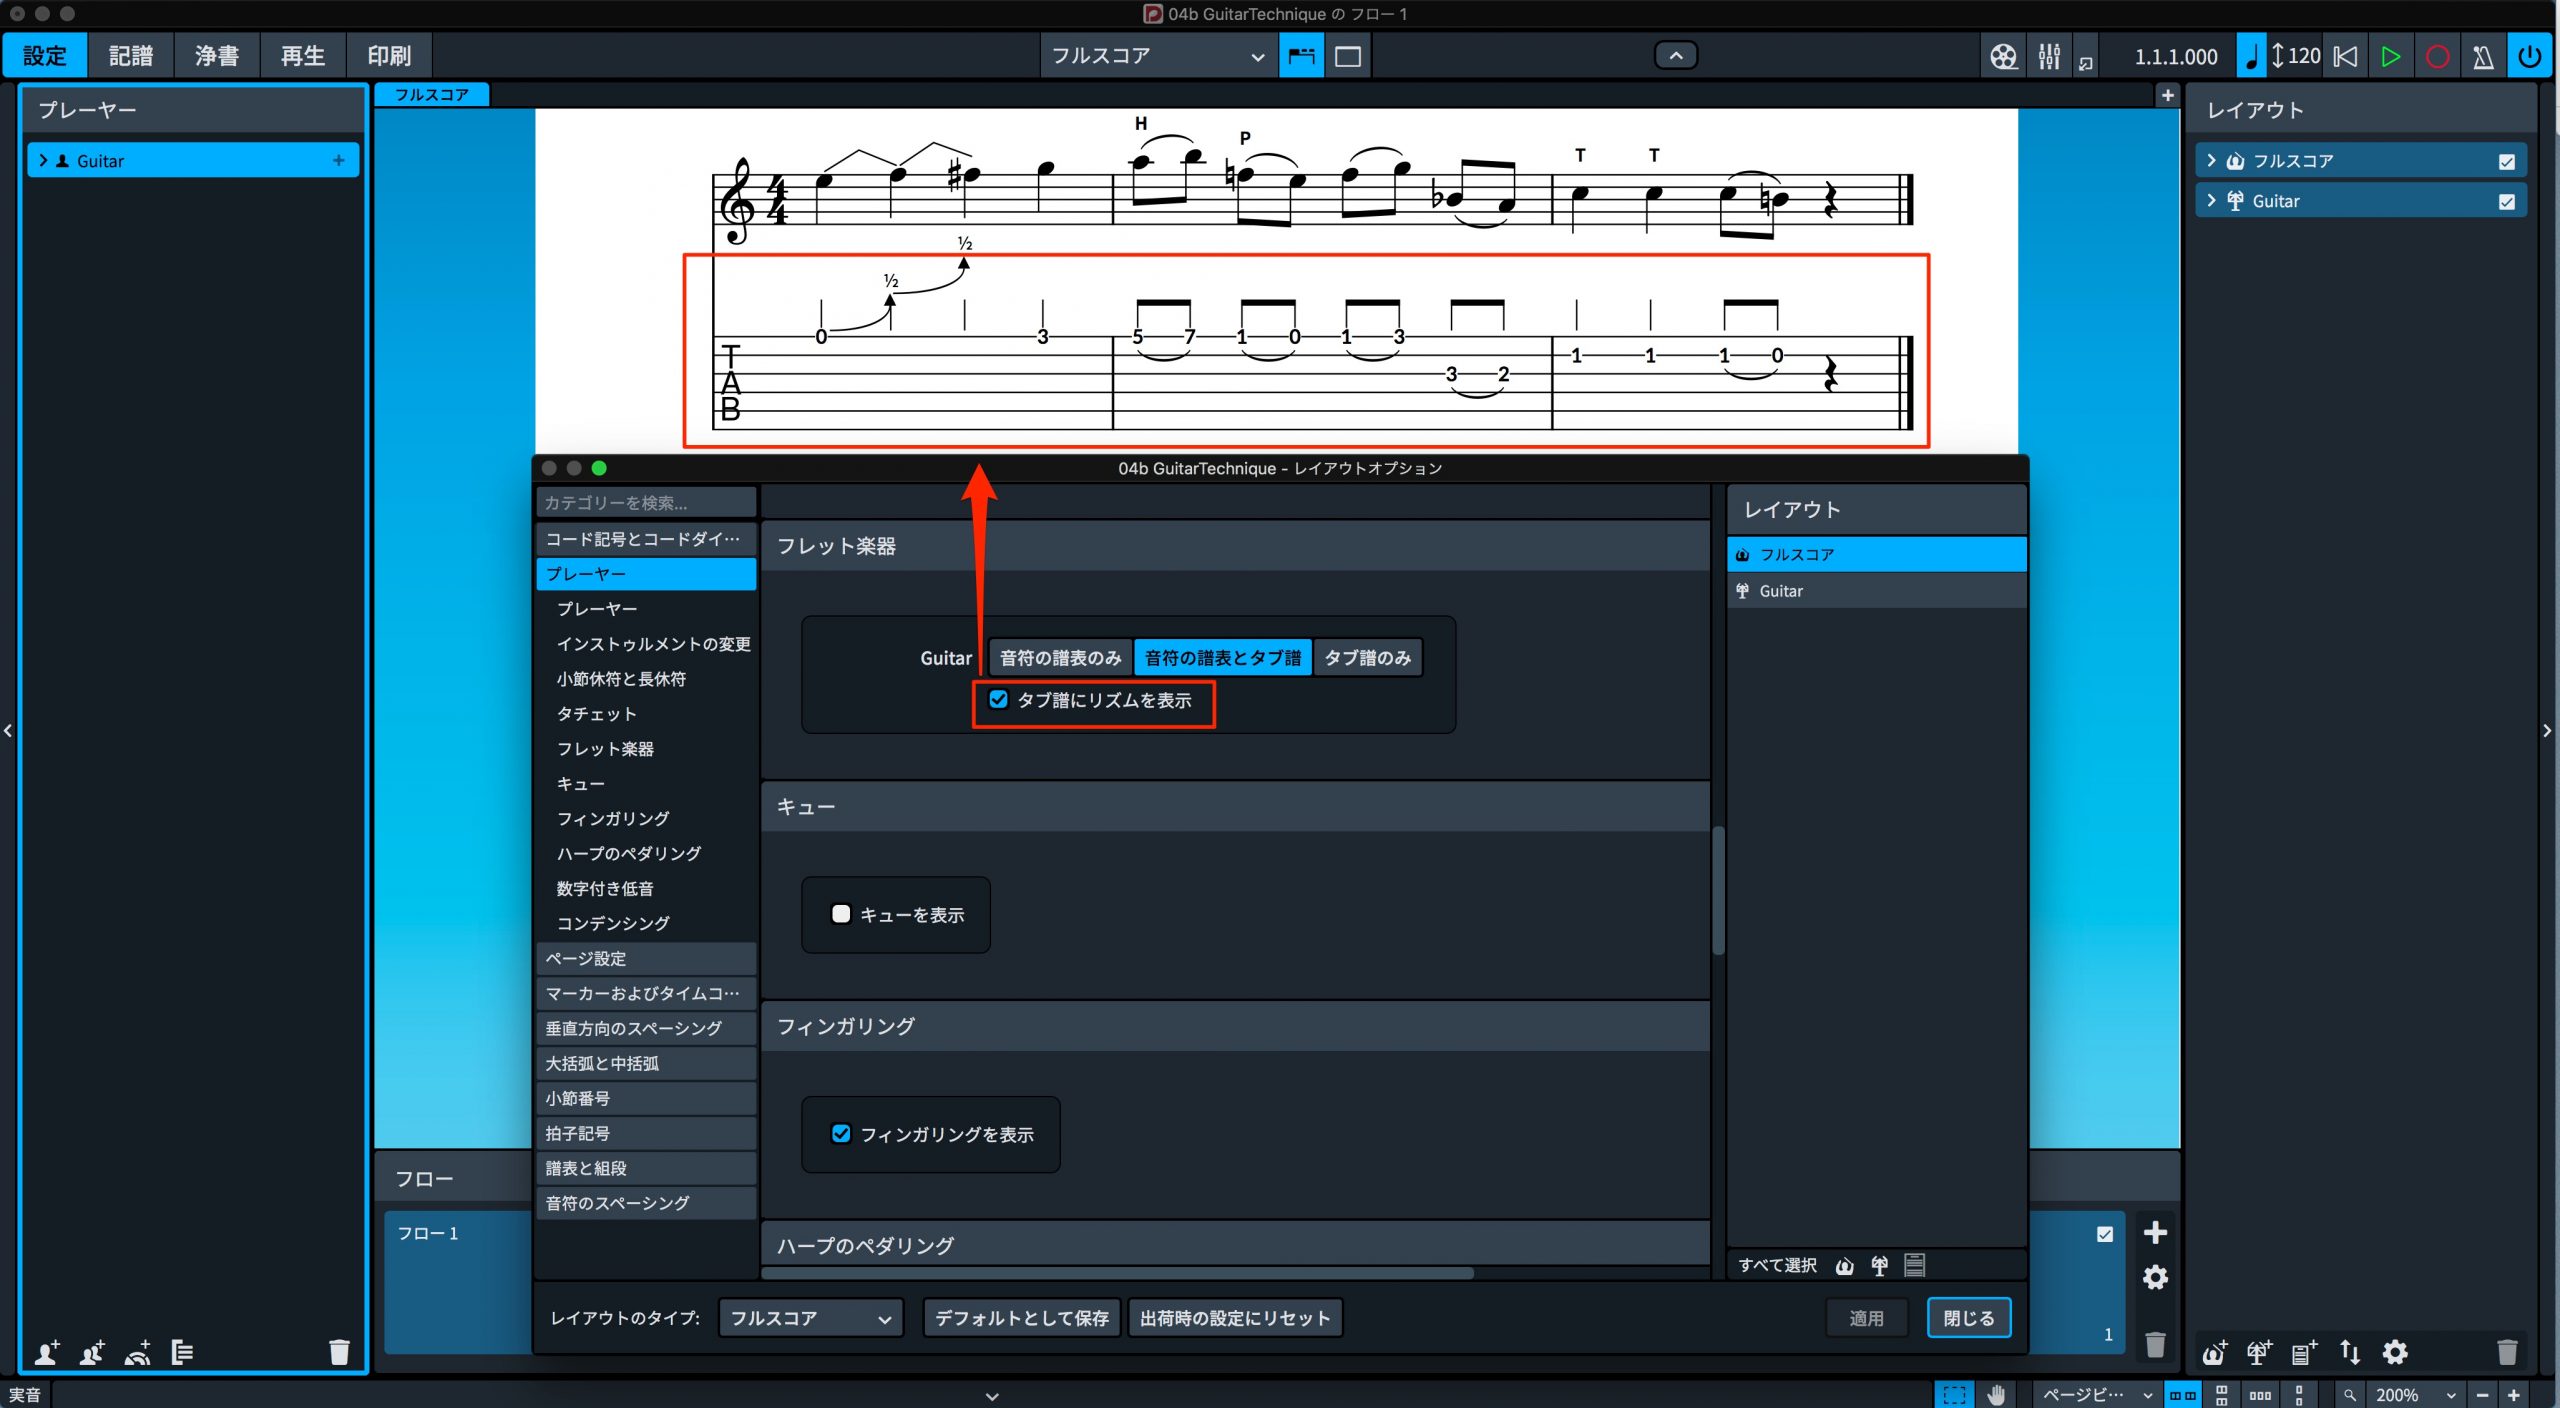
Task: Open flow settings gear in flows panel
Action: 2155,1277
